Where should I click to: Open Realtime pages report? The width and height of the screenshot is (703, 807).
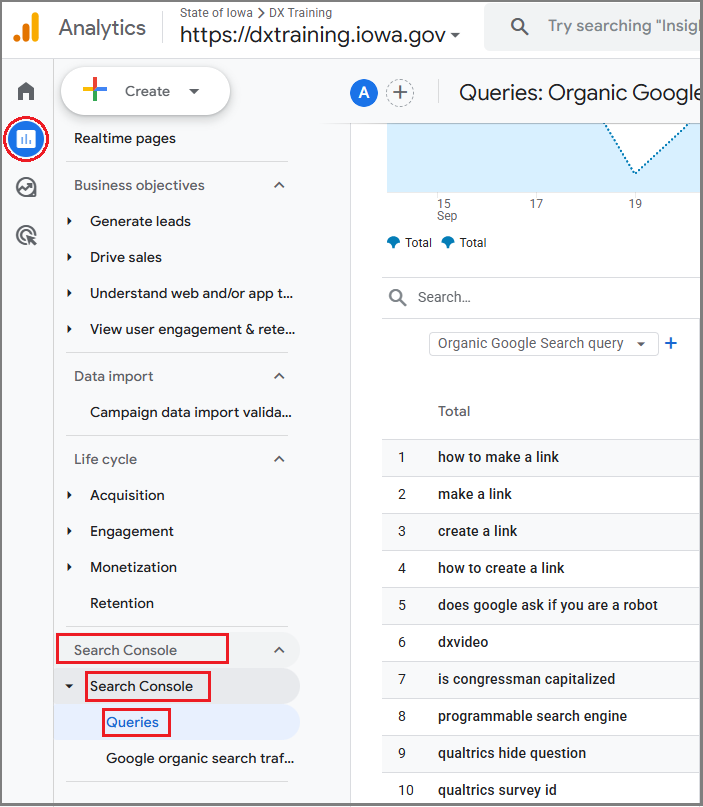click(x=125, y=138)
